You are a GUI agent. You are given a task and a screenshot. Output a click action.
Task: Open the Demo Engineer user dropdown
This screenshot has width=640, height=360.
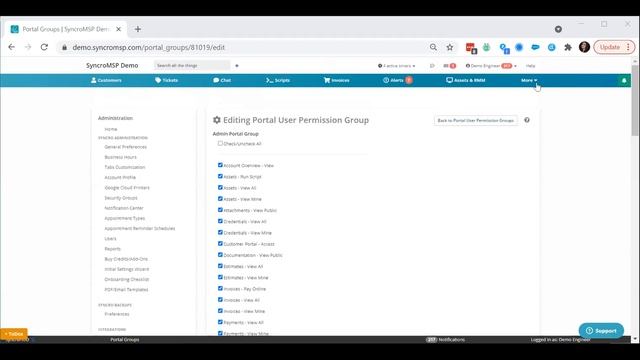[491, 66]
